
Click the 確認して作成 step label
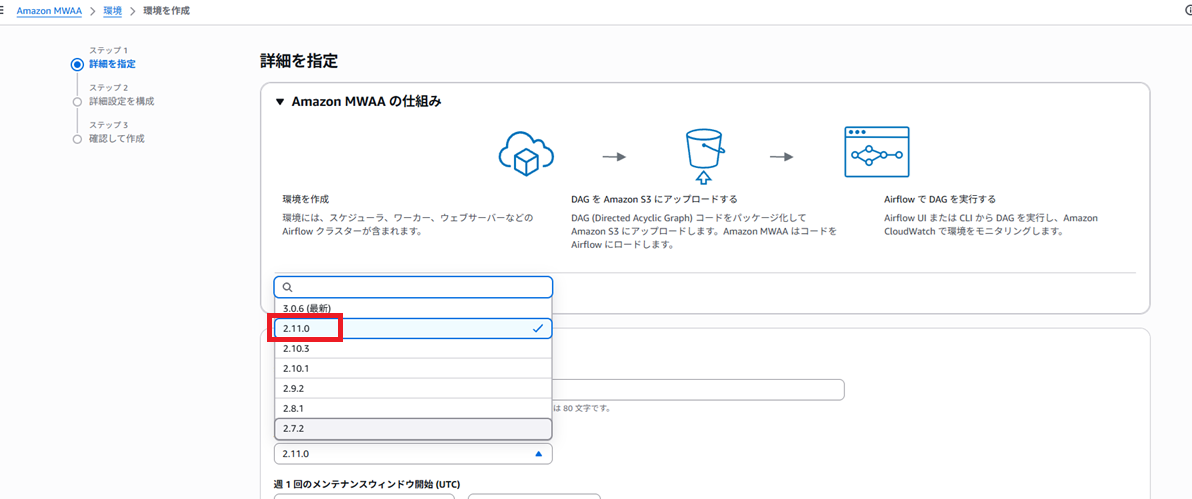(116, 138)
